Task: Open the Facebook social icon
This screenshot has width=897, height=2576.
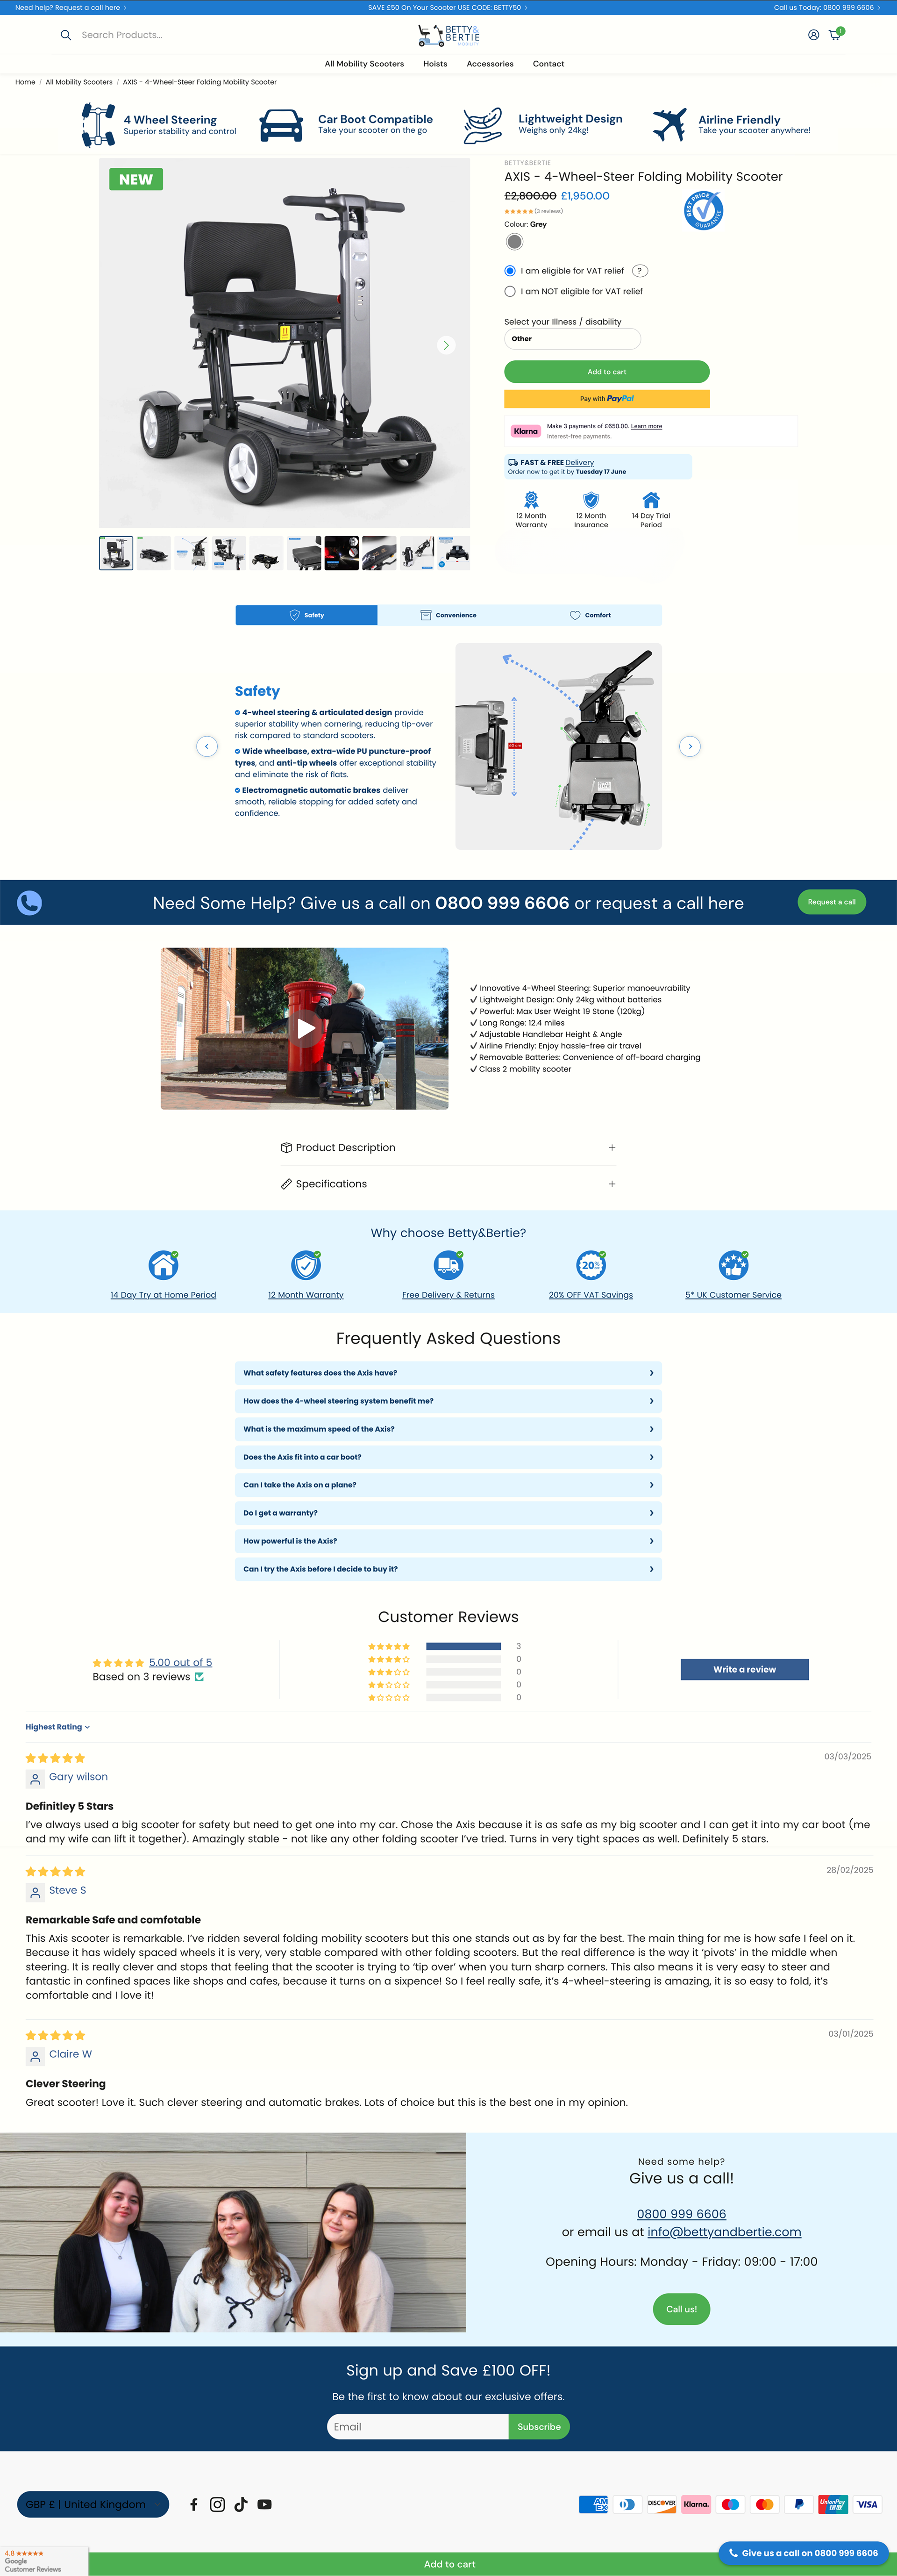Action: (x=194, y=2504)
